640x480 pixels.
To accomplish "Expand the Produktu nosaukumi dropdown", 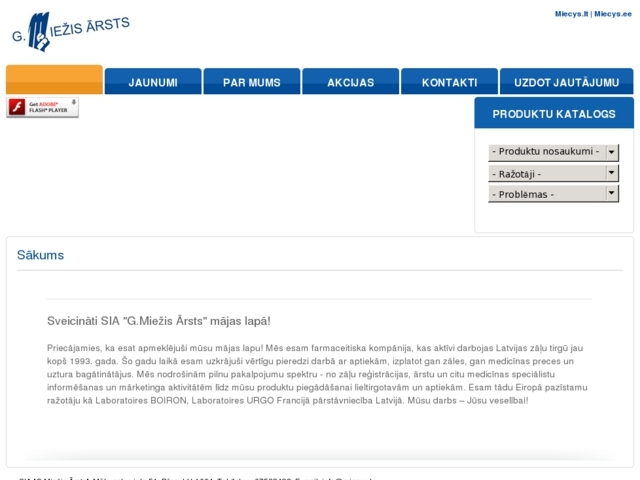I will [x=553, y=152].
